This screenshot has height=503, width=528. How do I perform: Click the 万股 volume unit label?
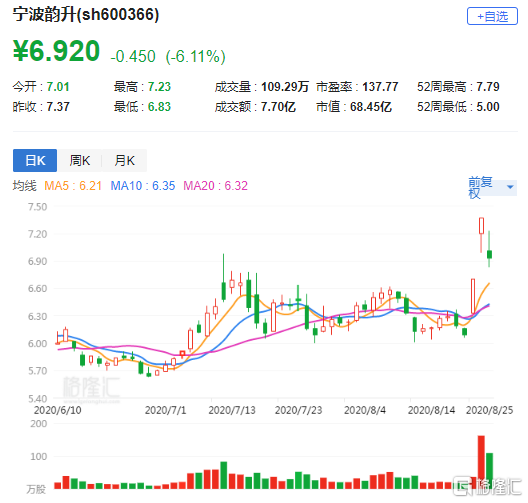(x=36, y=490)
